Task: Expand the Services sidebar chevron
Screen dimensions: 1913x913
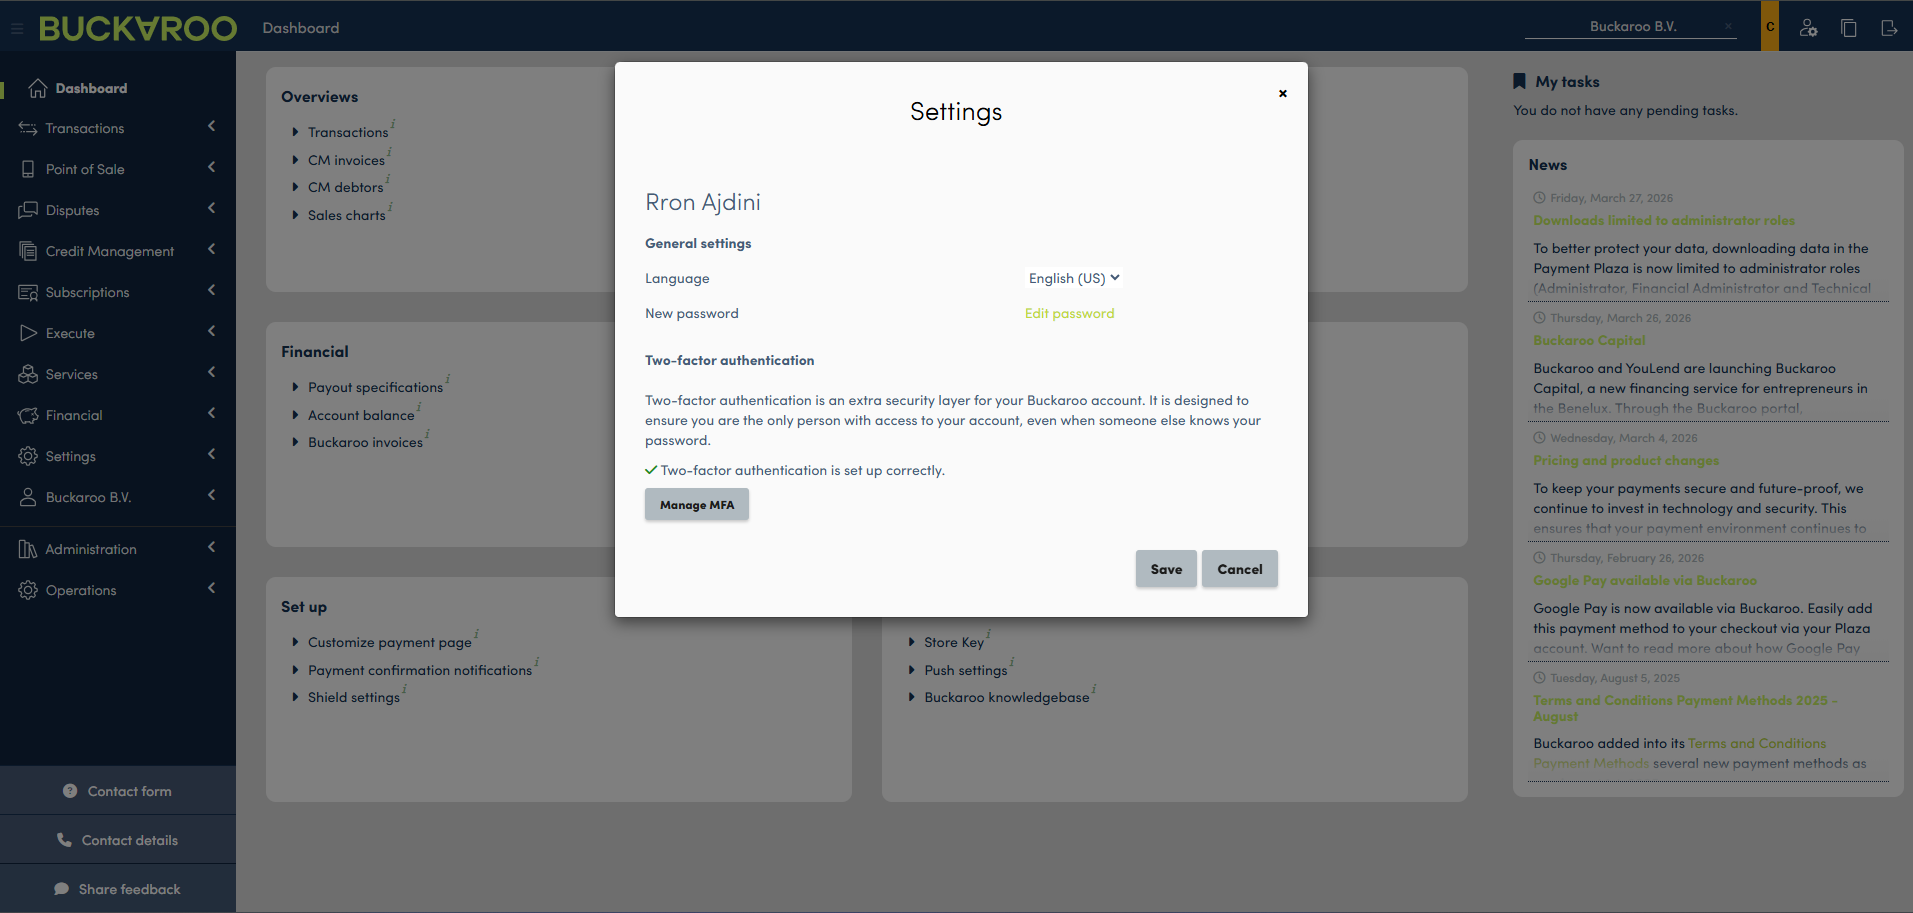Action: pos(211,372)
